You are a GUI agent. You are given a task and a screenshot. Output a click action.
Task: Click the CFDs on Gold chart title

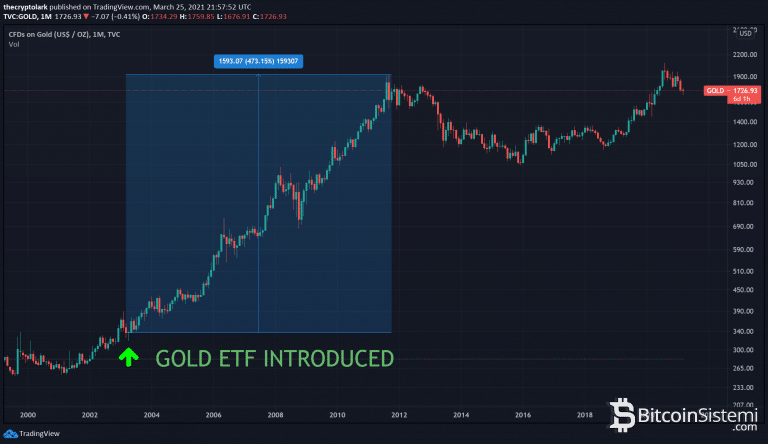pyautogui.click(x=61, y=34)
